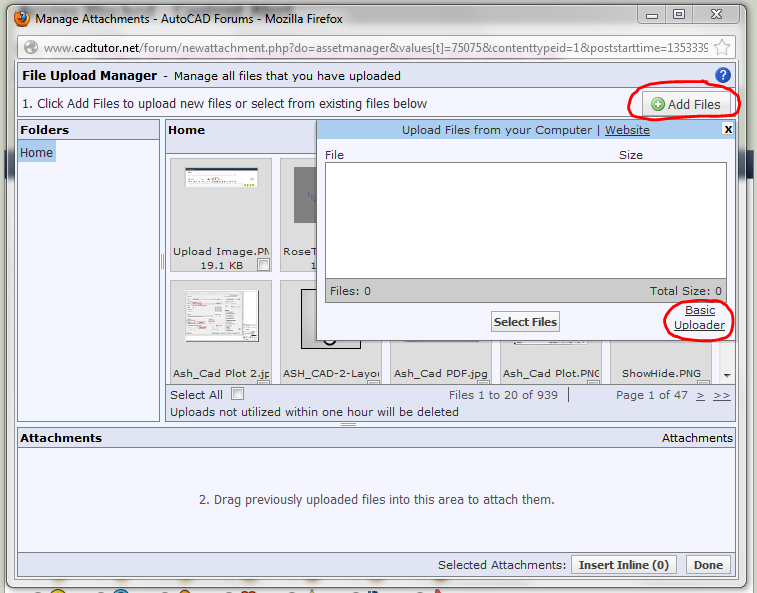Image resolution: width=757 pixels, height=593 pixels.
Task: Click the globe site identity icon
Action: coord(31,47)
